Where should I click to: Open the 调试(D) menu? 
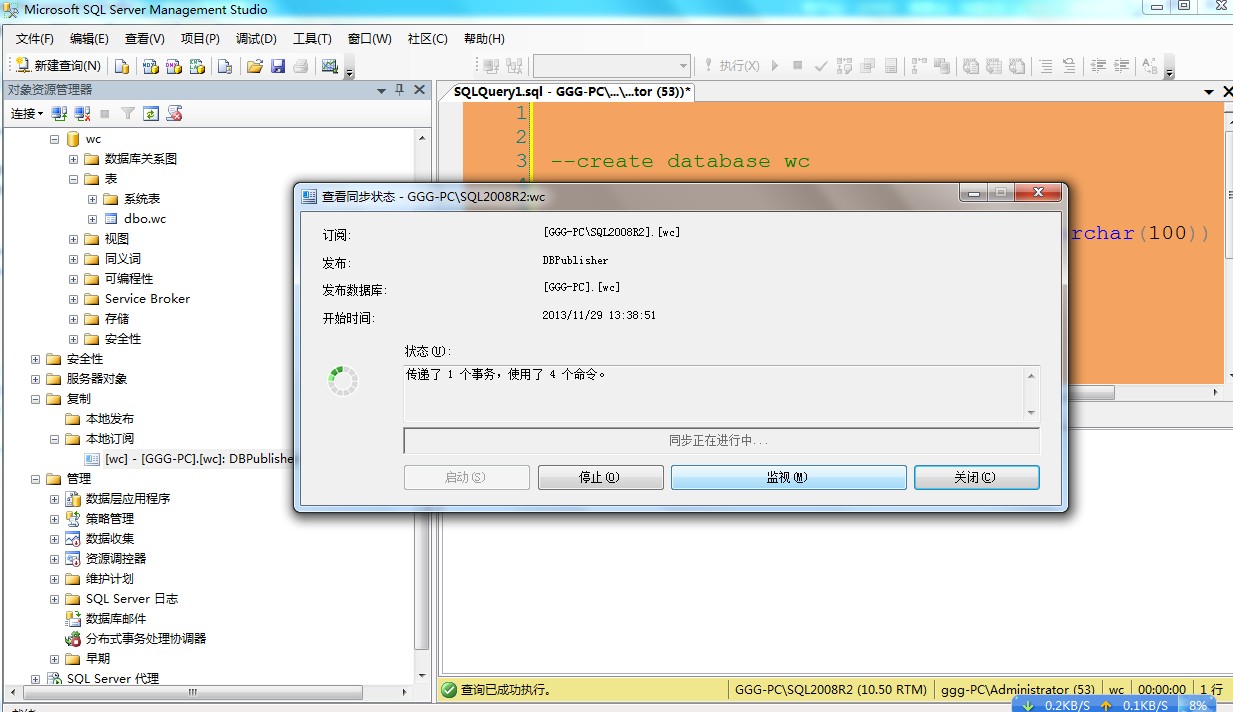coord(256,38)
